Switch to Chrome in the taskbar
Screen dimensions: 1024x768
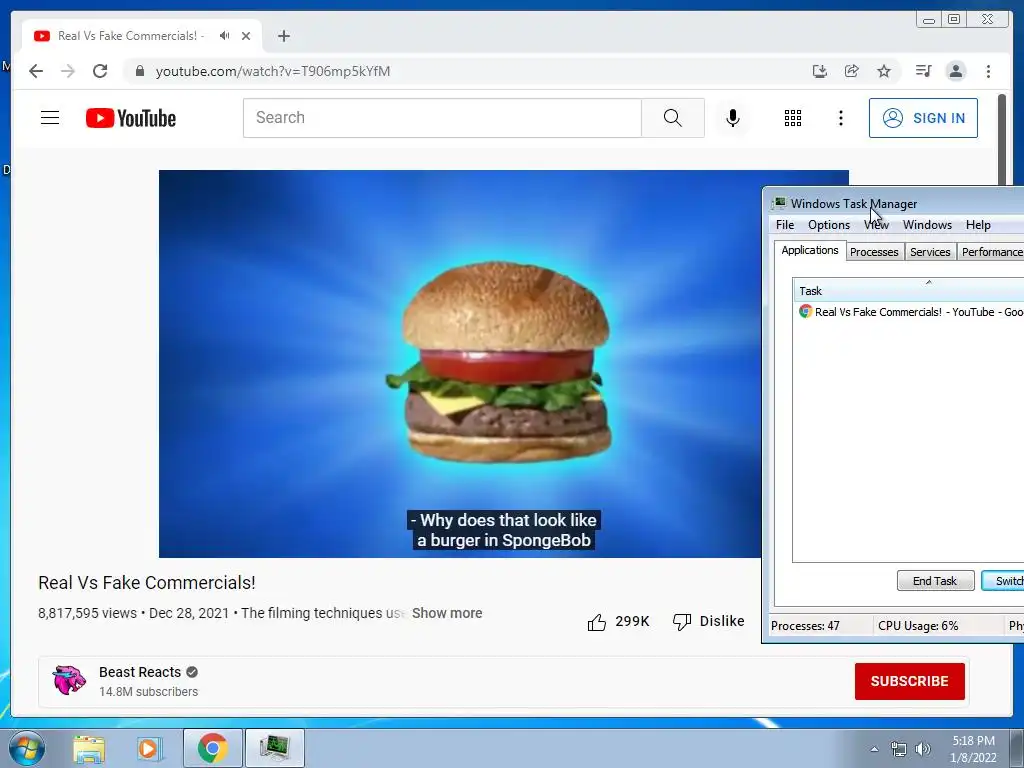pyautogui.click(x=212, y=748)
